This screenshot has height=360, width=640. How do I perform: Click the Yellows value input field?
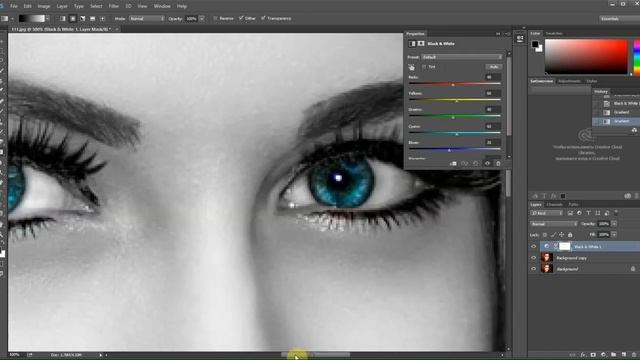coord(493,93)
